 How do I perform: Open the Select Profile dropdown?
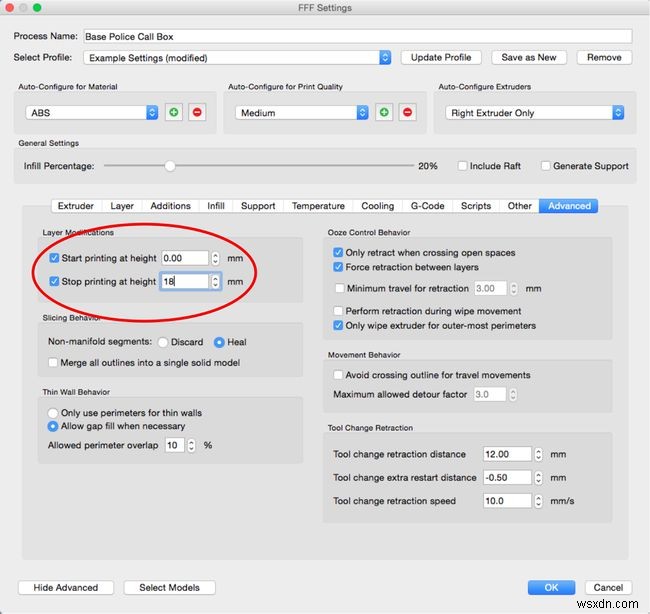237,58
